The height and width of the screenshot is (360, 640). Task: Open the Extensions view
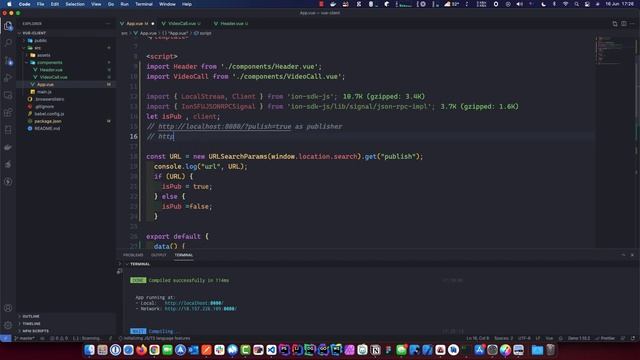(x=8, y=112)
